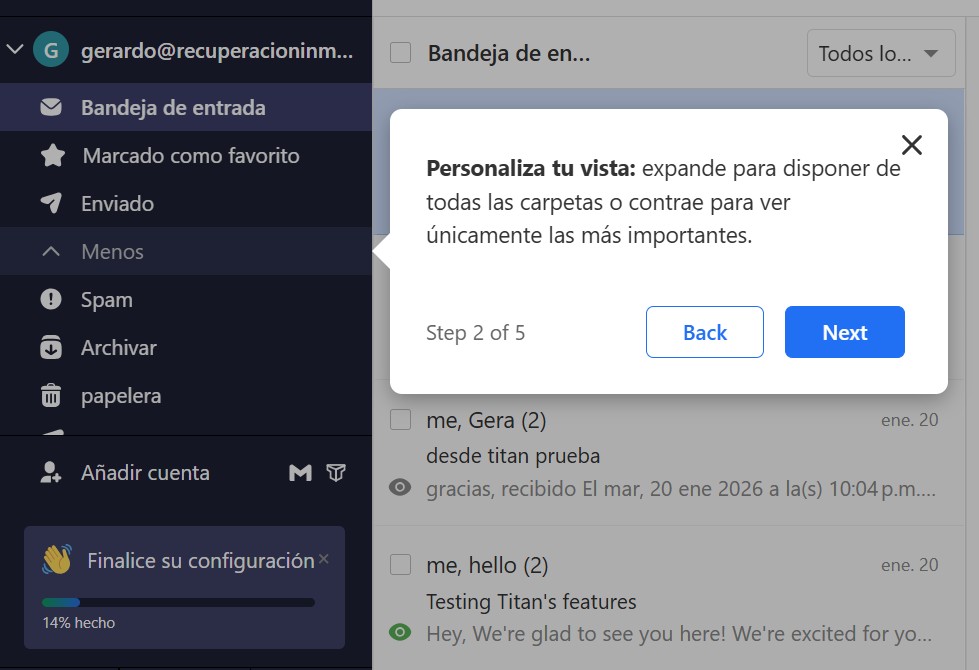Open the Bandeja de entrada folder
The height and width of the screenshot is (670, 979).
172,108
